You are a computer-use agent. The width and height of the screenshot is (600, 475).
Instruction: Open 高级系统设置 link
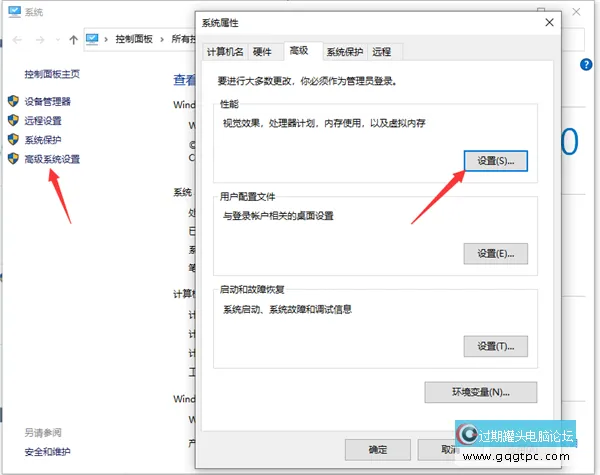52,159
